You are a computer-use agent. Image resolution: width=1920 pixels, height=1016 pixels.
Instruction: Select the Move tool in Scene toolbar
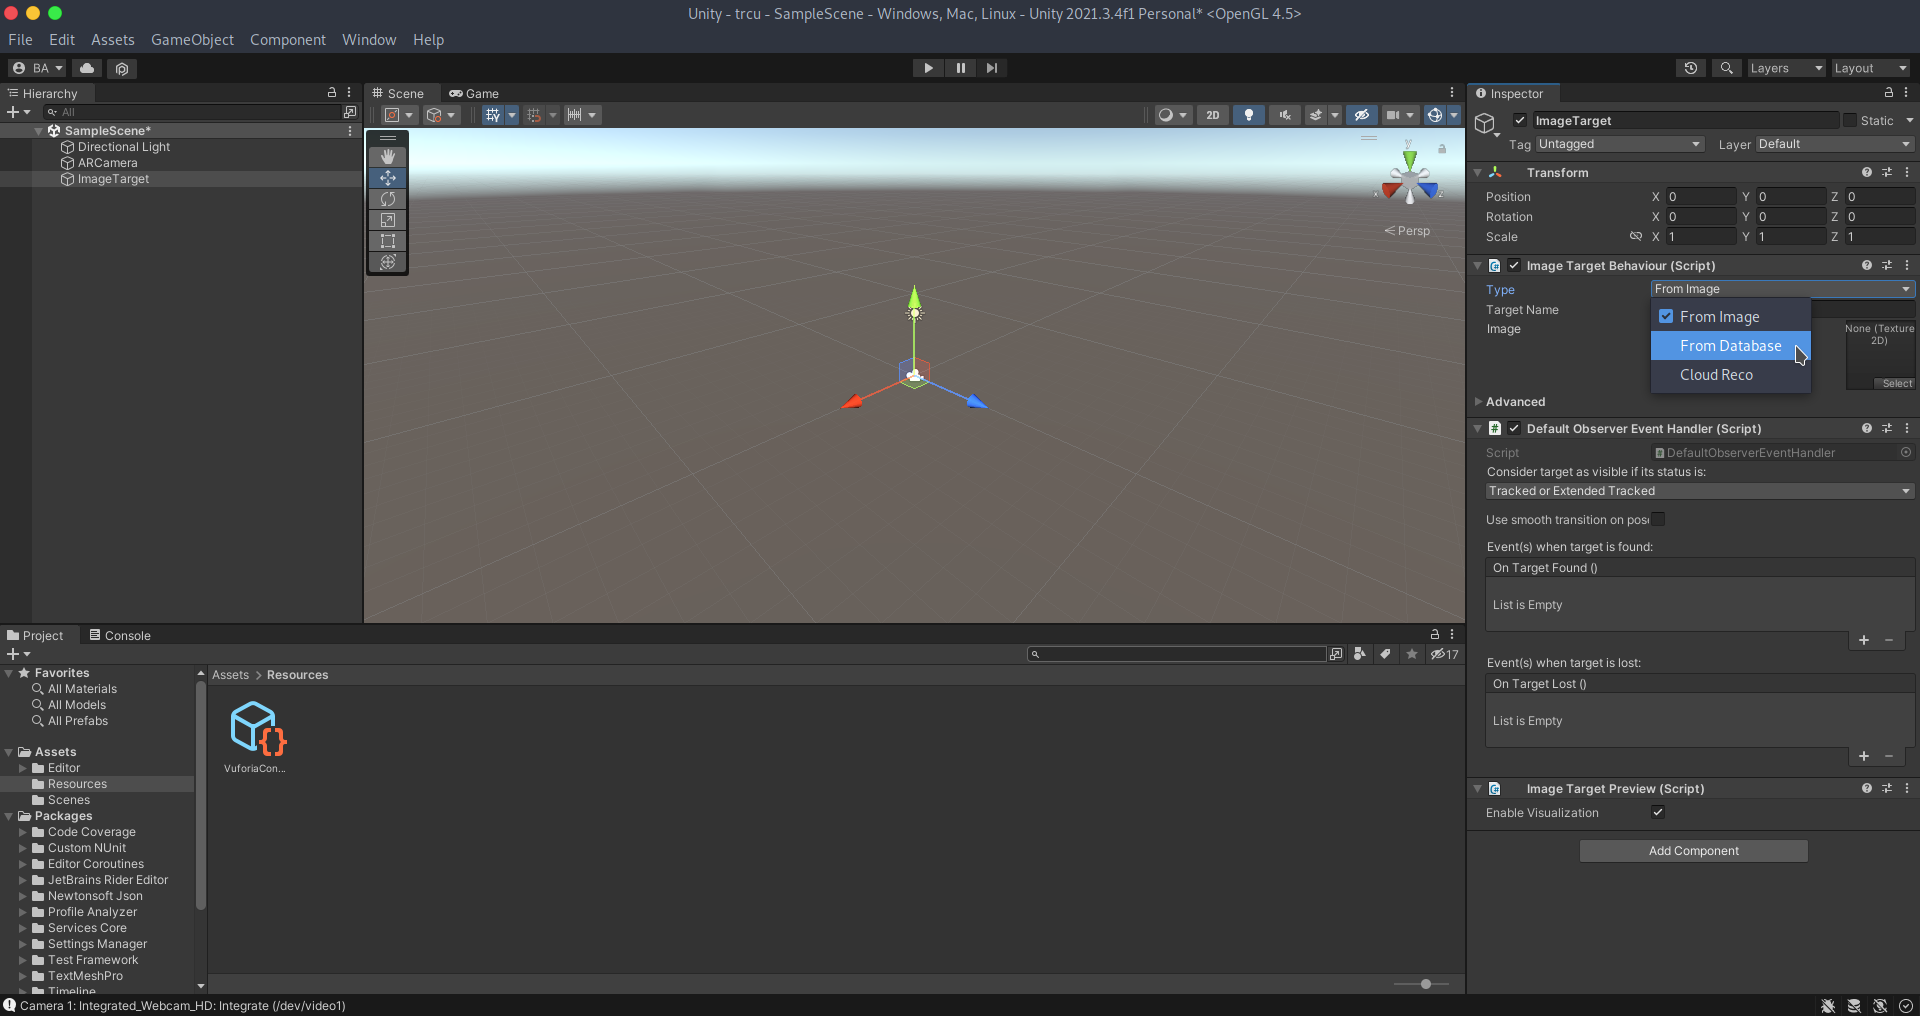click(x=388, y=178)
